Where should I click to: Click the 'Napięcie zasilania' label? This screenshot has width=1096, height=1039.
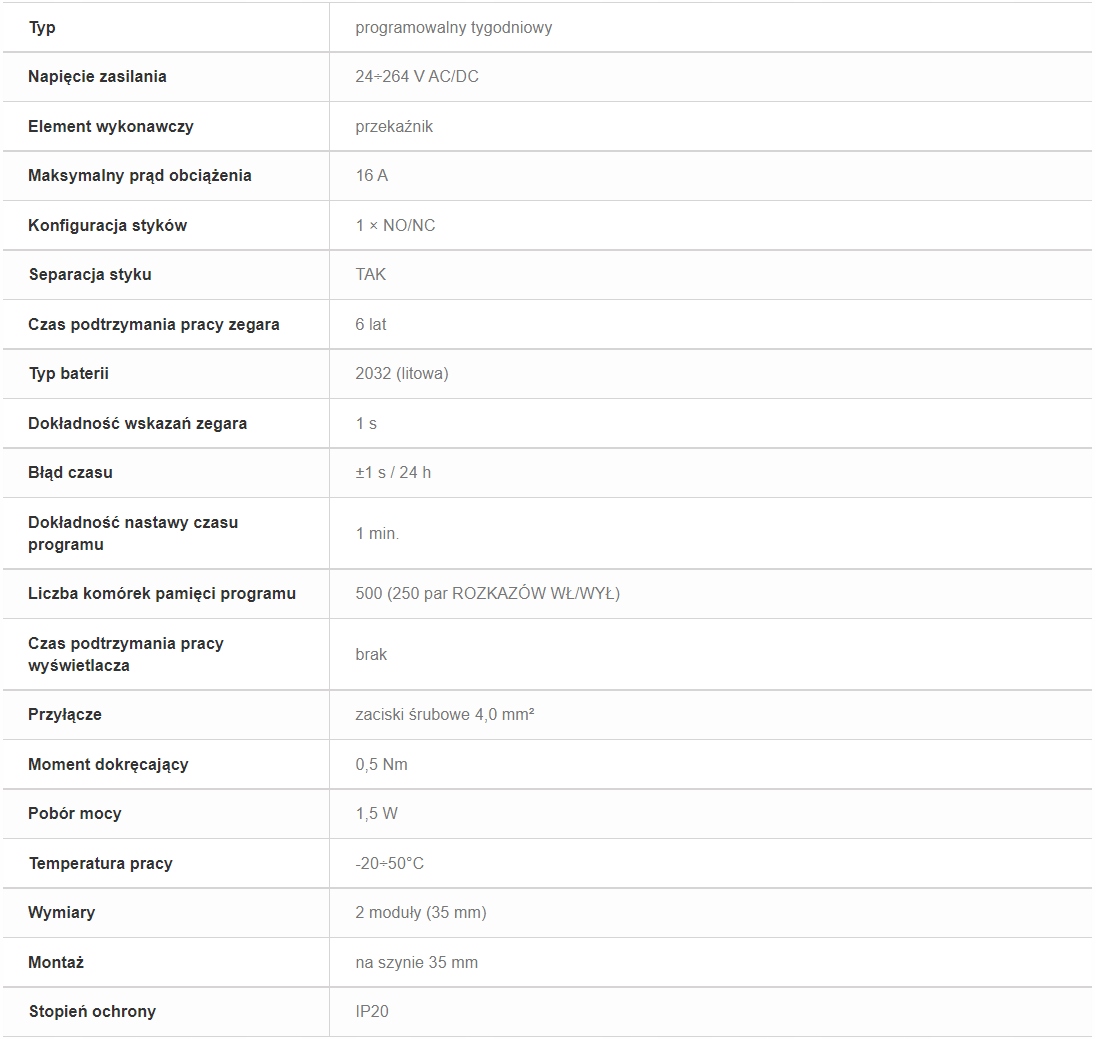pyautogui.click(x=97, y=76)
